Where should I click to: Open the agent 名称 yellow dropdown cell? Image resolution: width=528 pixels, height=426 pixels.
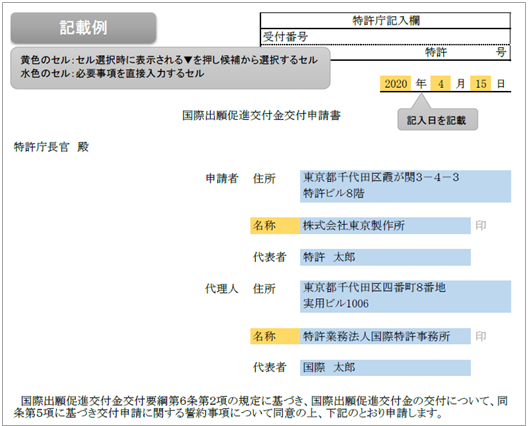click(x=275, y=336)
